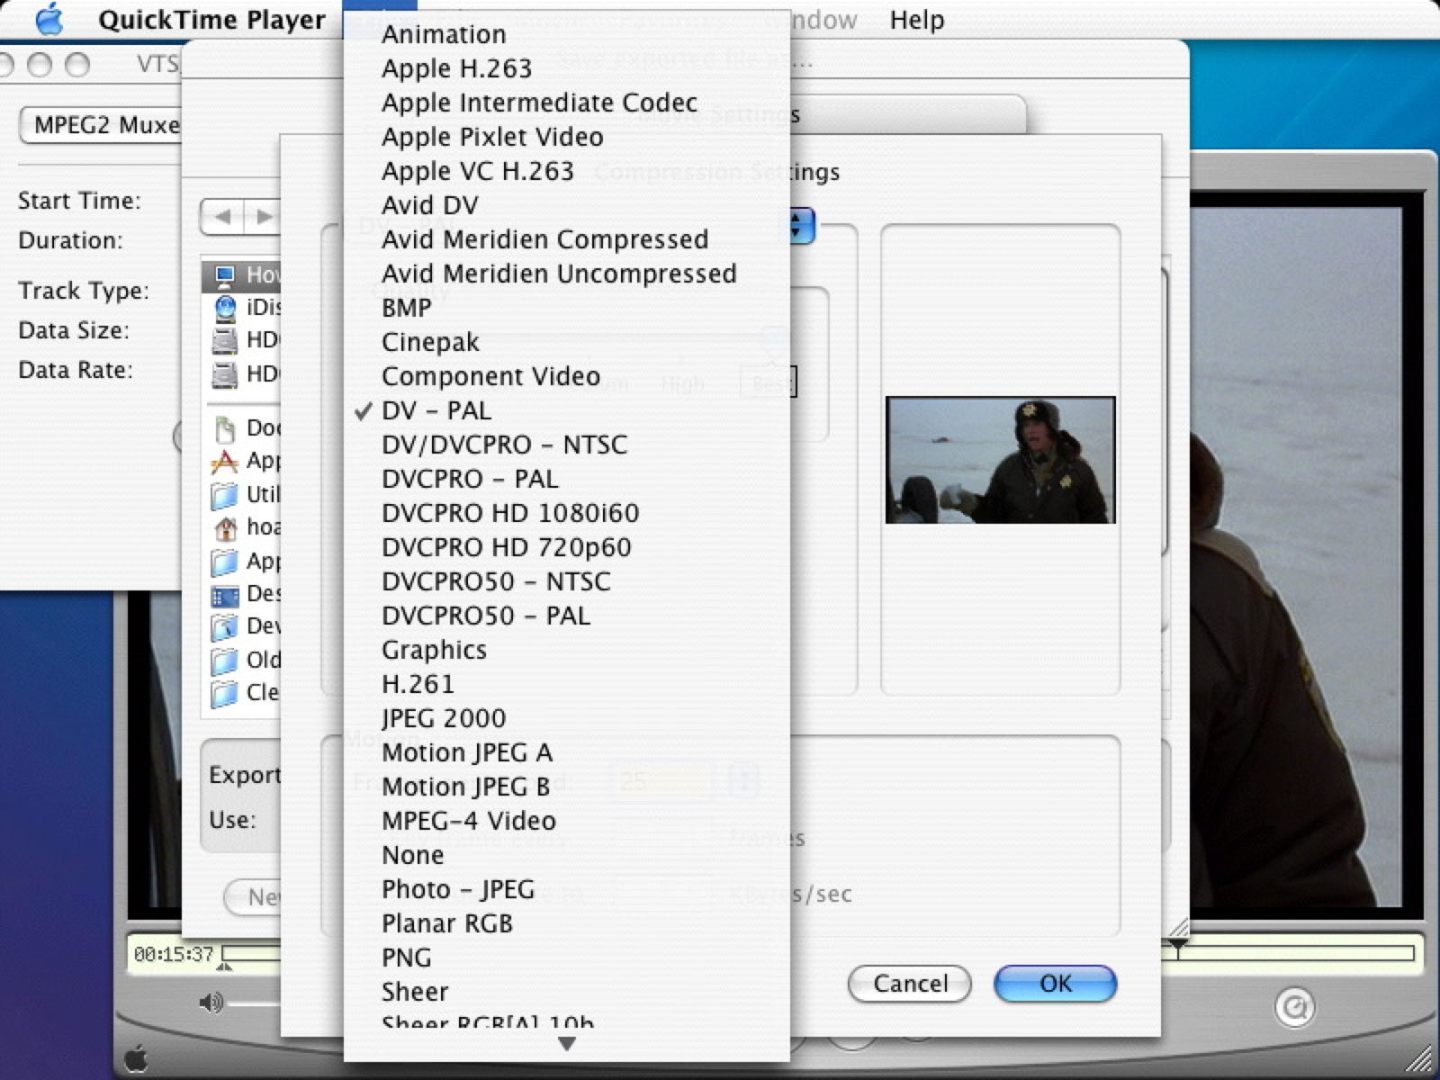Open the MPEG2 Muxed track dropdown
Screen dimensions: 1440x1080
[x=100, y=125]
